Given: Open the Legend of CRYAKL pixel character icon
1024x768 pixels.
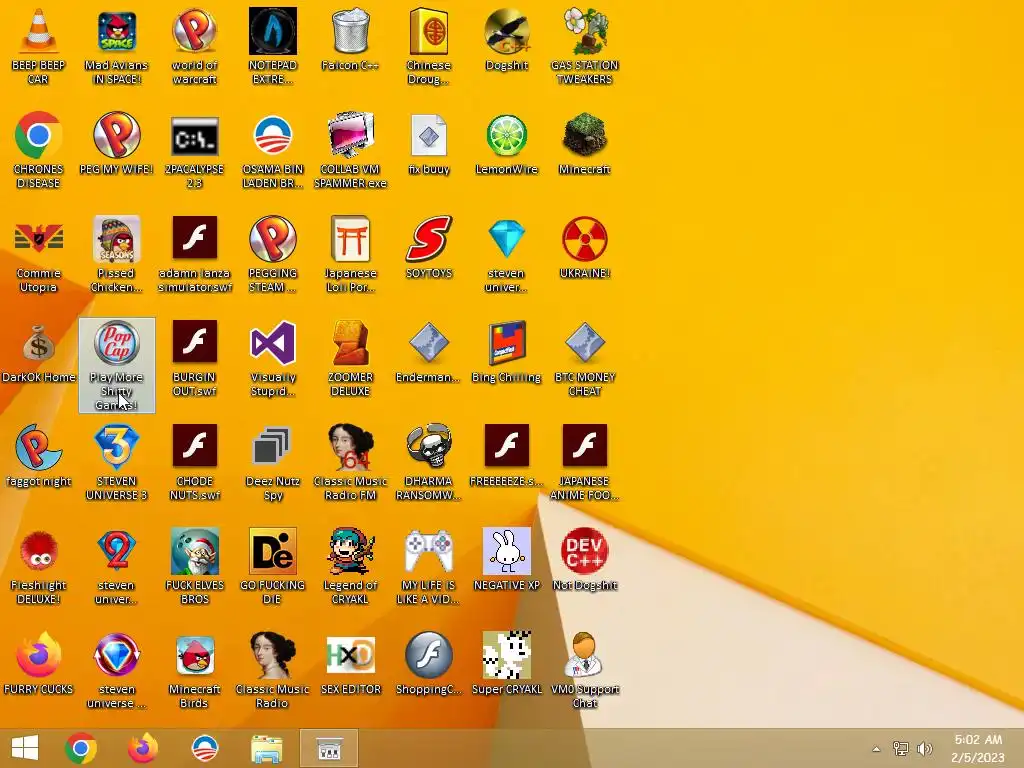Looking at the screenshot, I should tap(351, 551).
